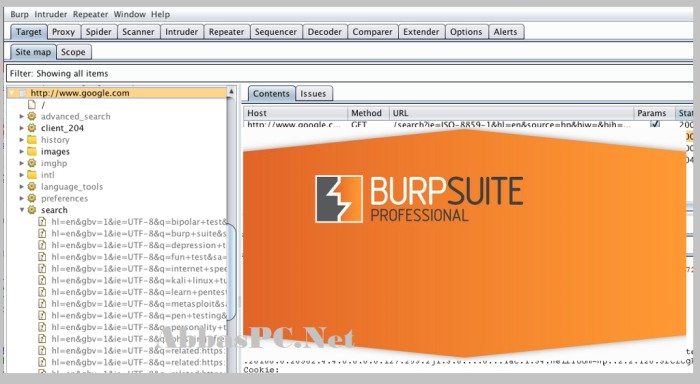Switch to the Proxy tab
Image resolution: width=700 pixels, height=384 pixels.
click(63, 32)
